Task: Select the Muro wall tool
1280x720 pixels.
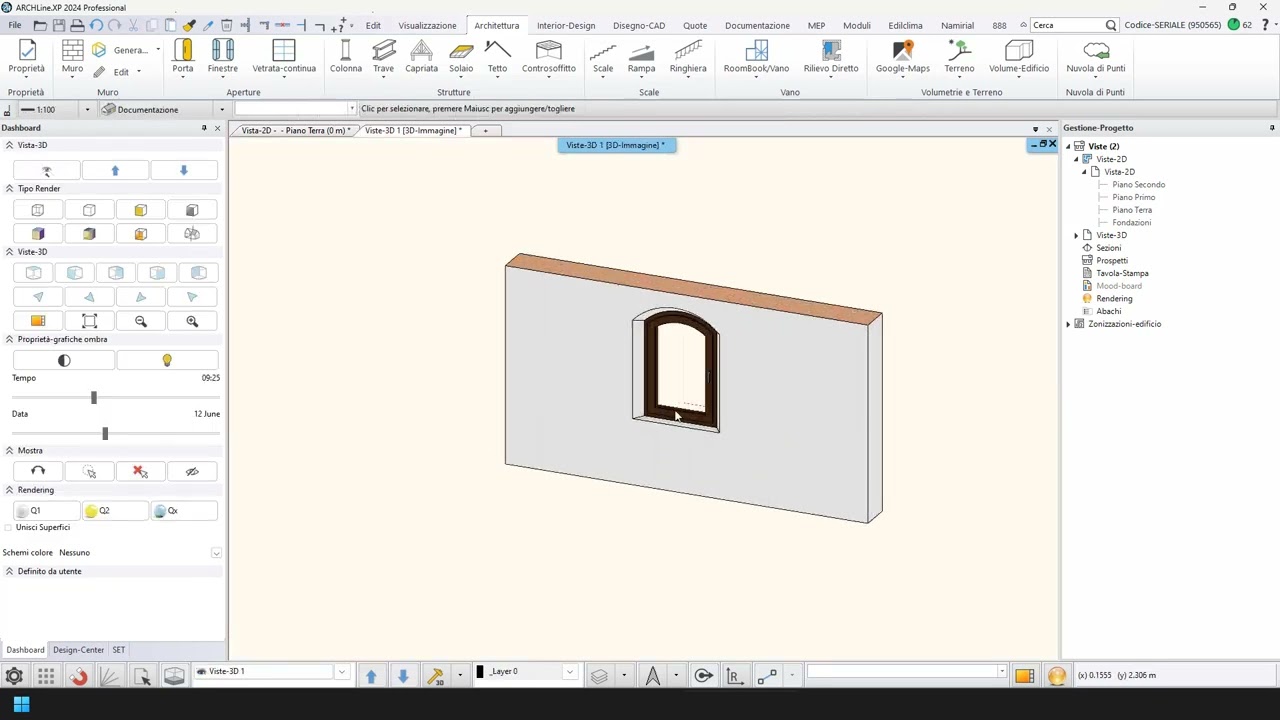Action: tap(72, 56)
